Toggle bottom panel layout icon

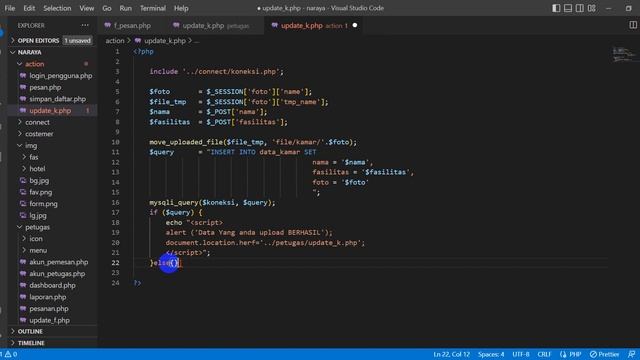pos(568,8)
